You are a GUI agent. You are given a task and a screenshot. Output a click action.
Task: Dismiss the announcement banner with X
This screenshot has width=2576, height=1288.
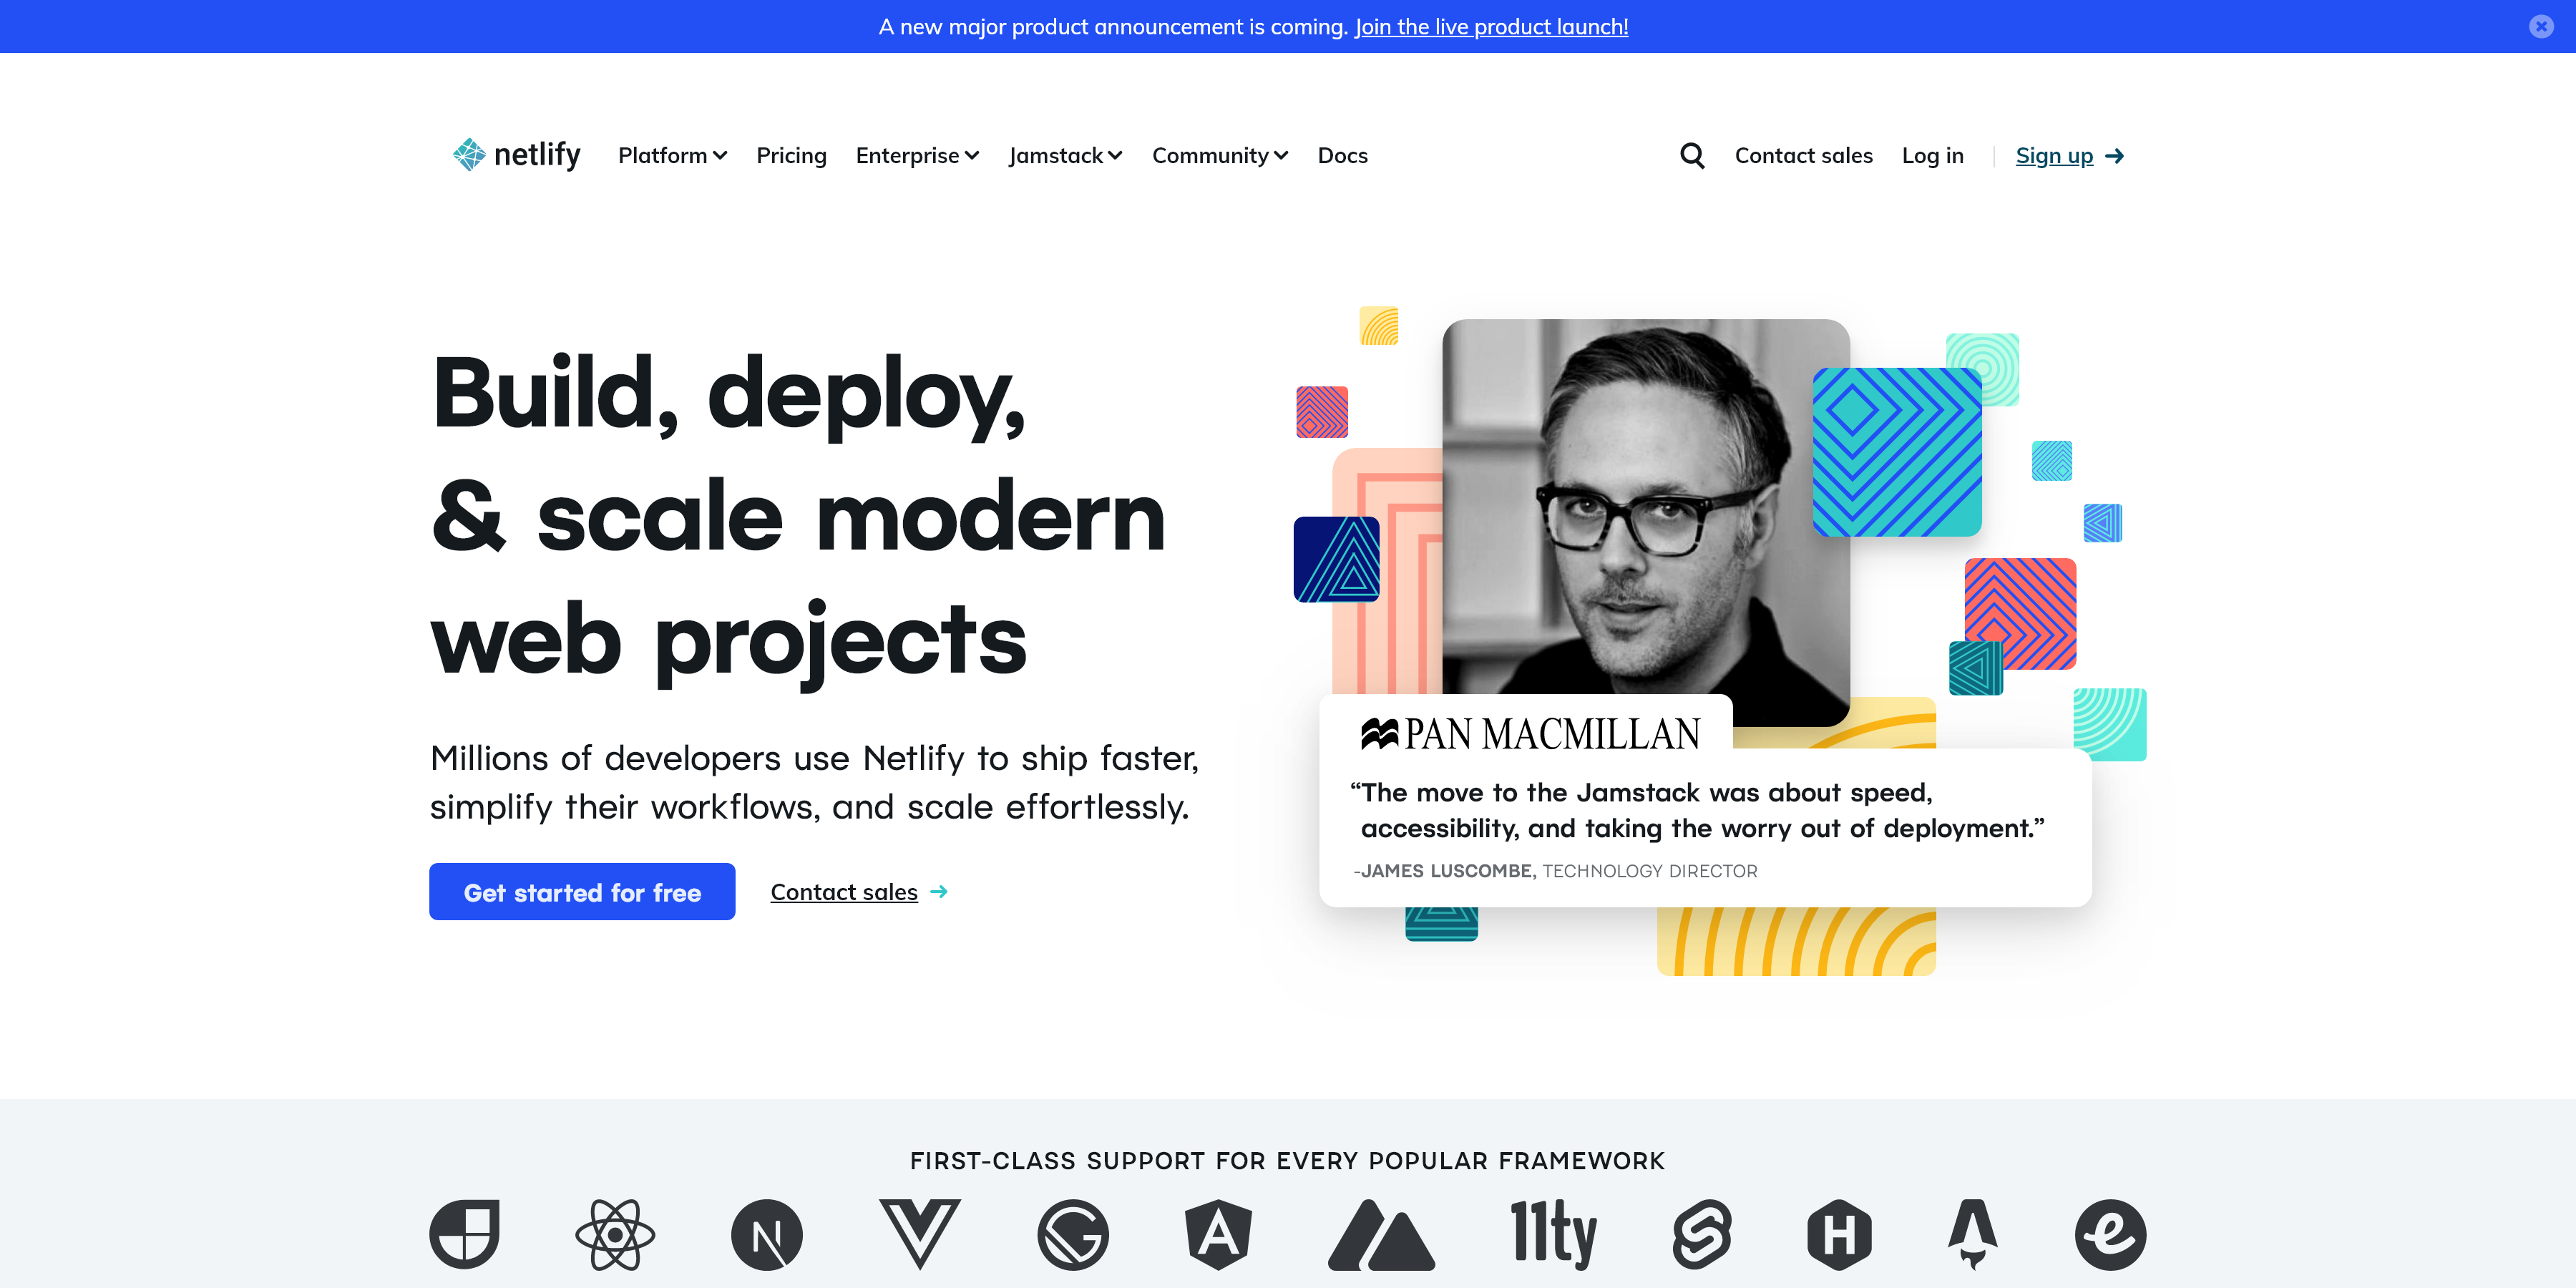coord(2541,26)
